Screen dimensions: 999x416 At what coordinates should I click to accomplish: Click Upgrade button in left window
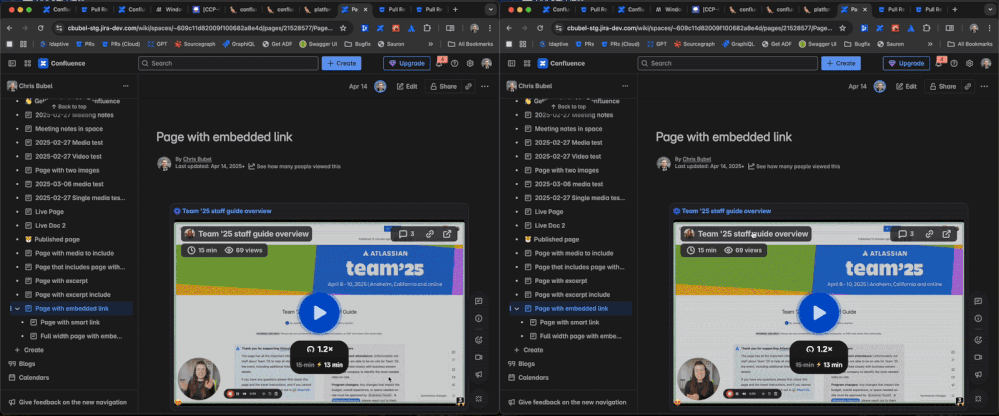pos(406,63)
